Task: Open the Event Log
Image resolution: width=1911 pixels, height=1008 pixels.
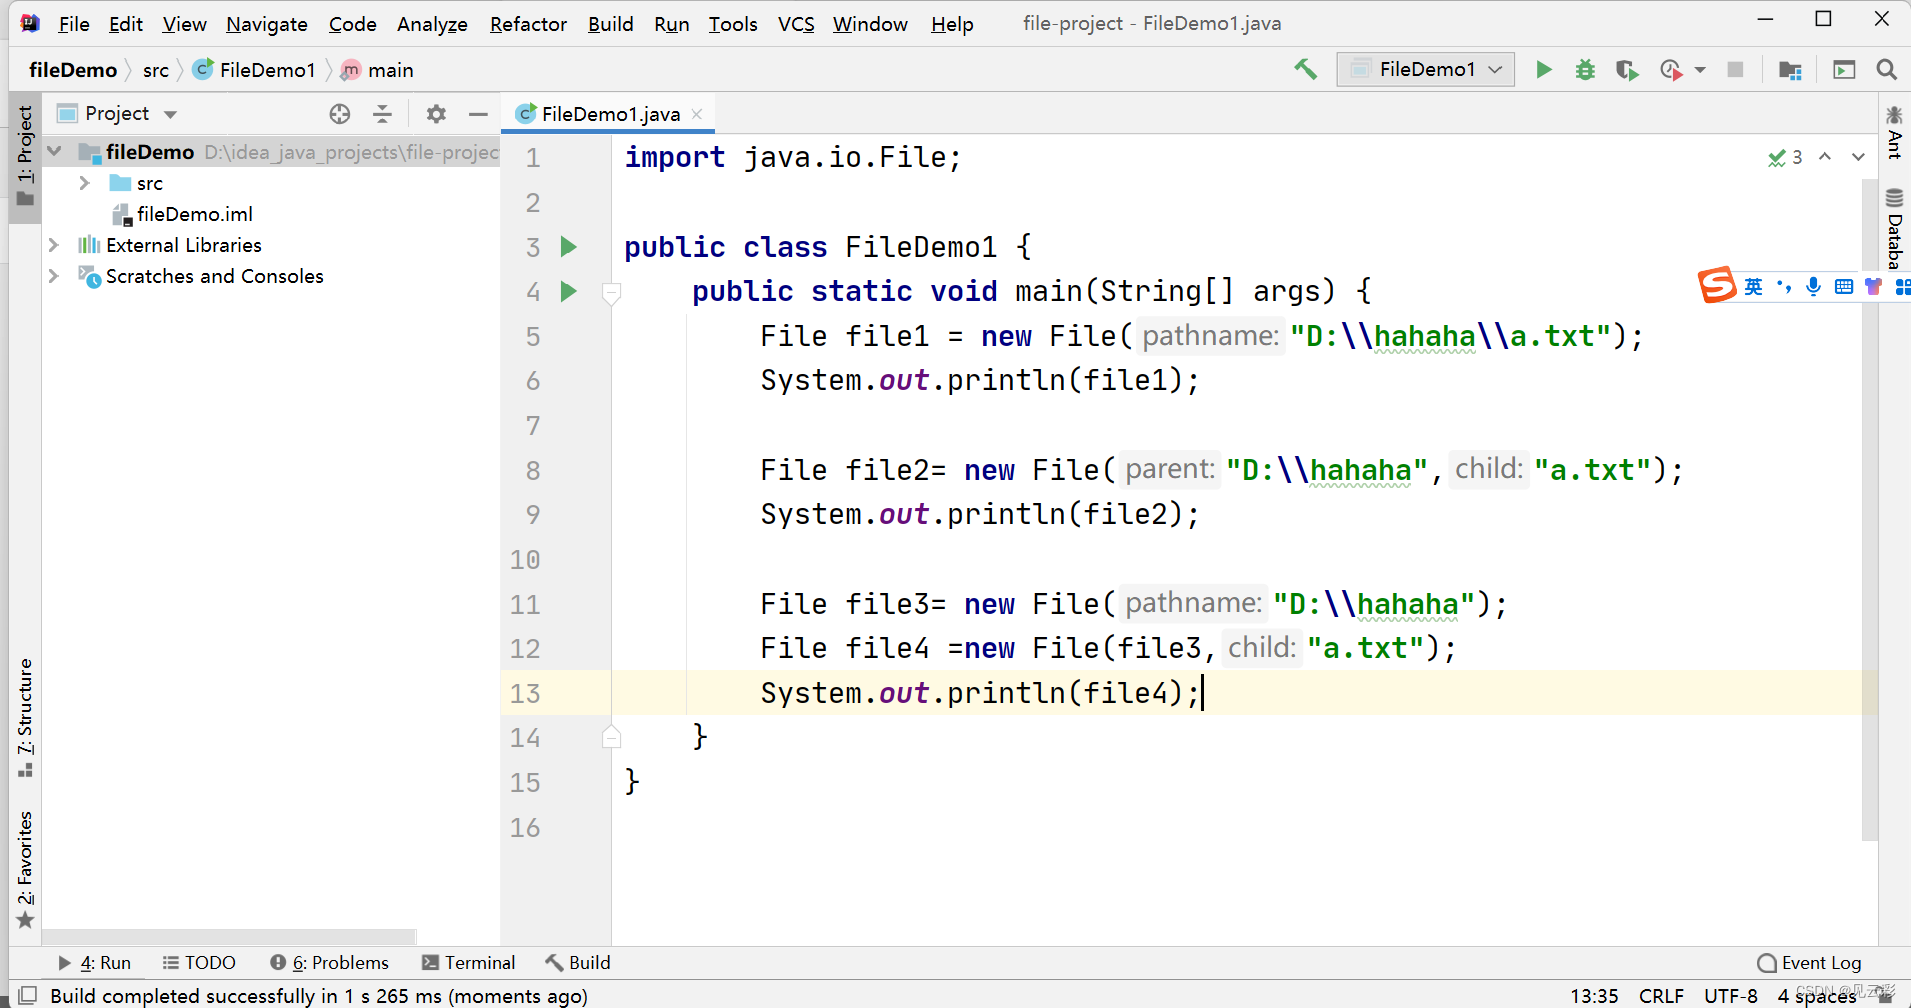Action: [1809, 963]
